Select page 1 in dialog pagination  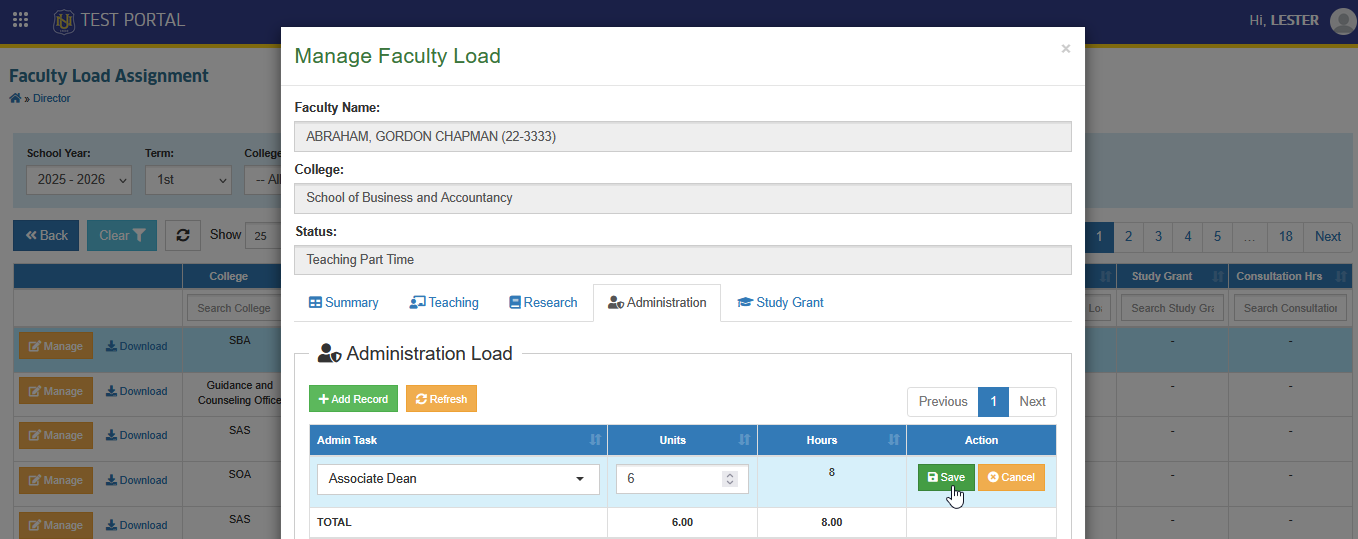click(x=993, y=401)
